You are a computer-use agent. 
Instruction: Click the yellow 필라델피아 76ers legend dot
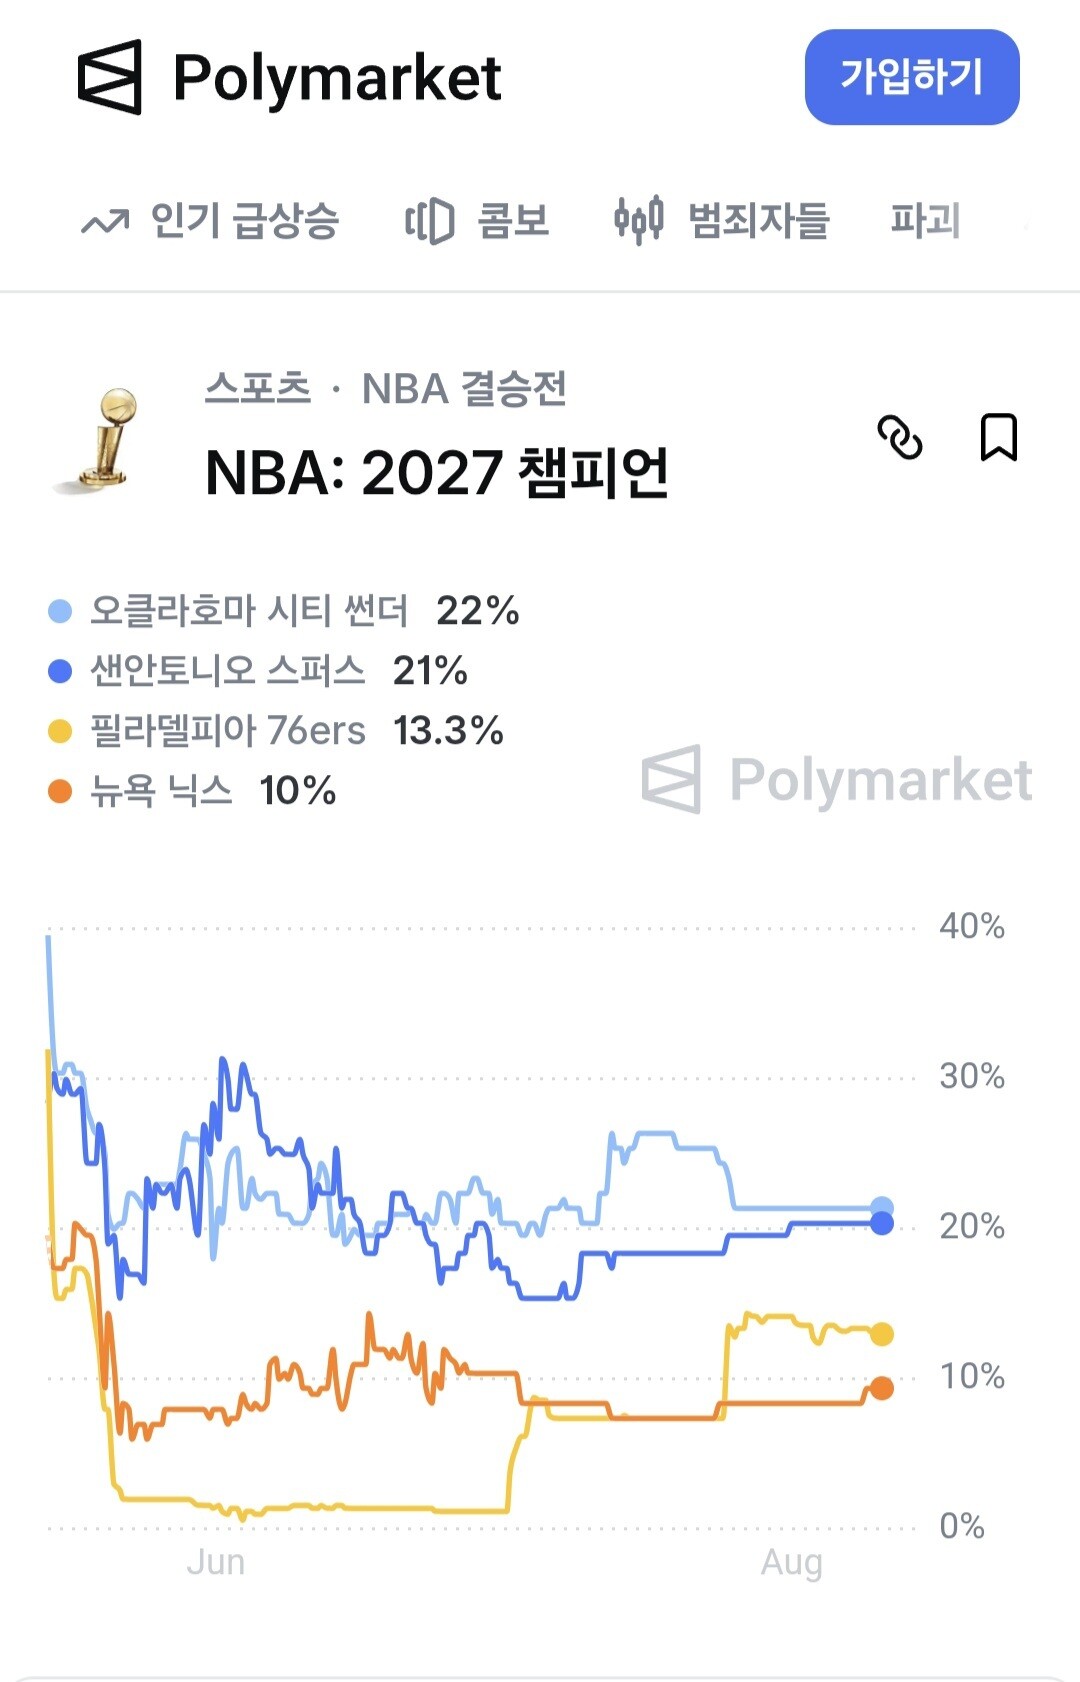[x=60, y=731]
